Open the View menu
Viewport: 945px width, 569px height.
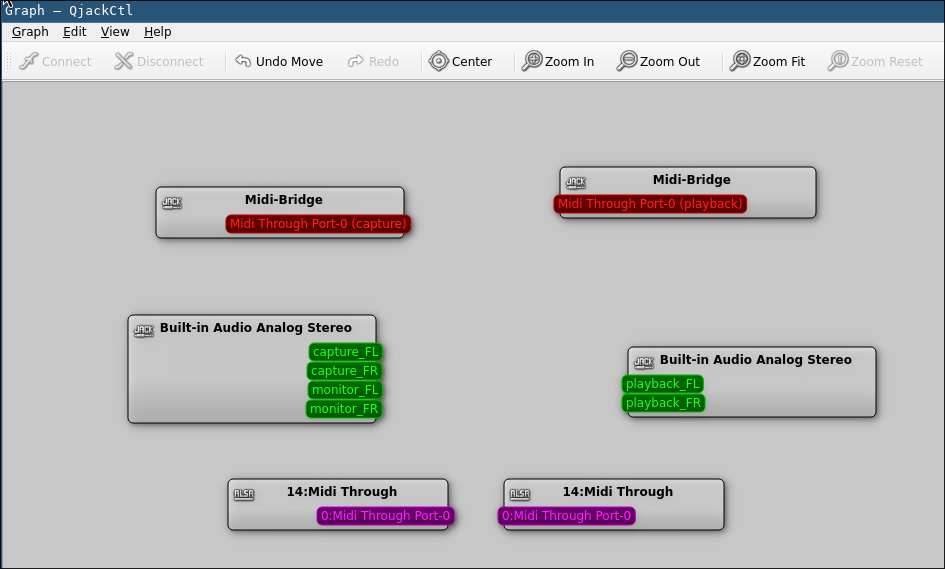pyautogui.click(x=115, y=32)
